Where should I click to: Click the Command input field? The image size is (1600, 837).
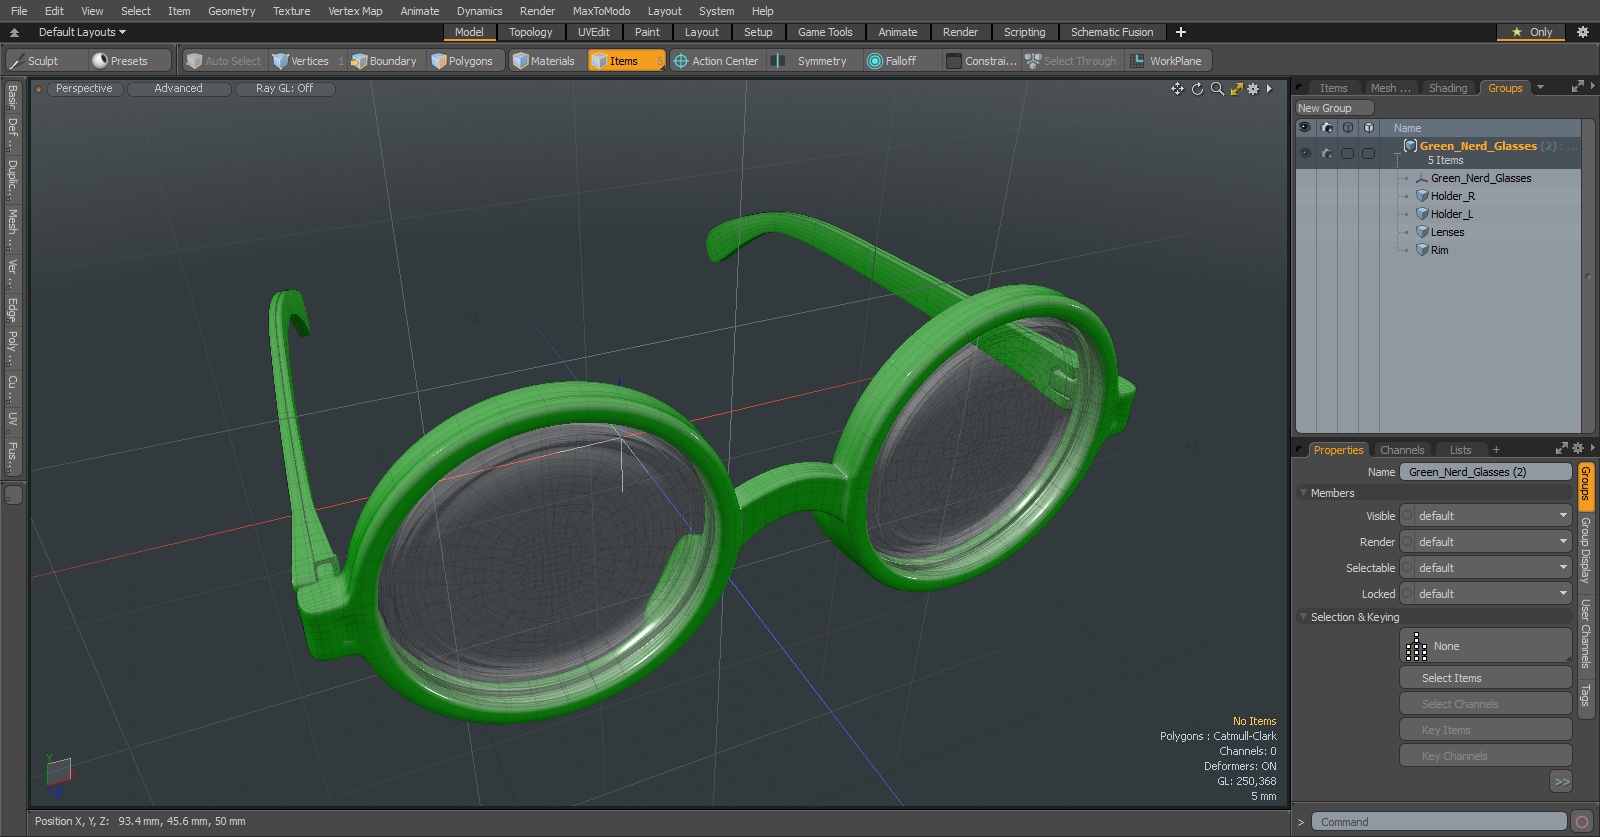[1439, 822]
